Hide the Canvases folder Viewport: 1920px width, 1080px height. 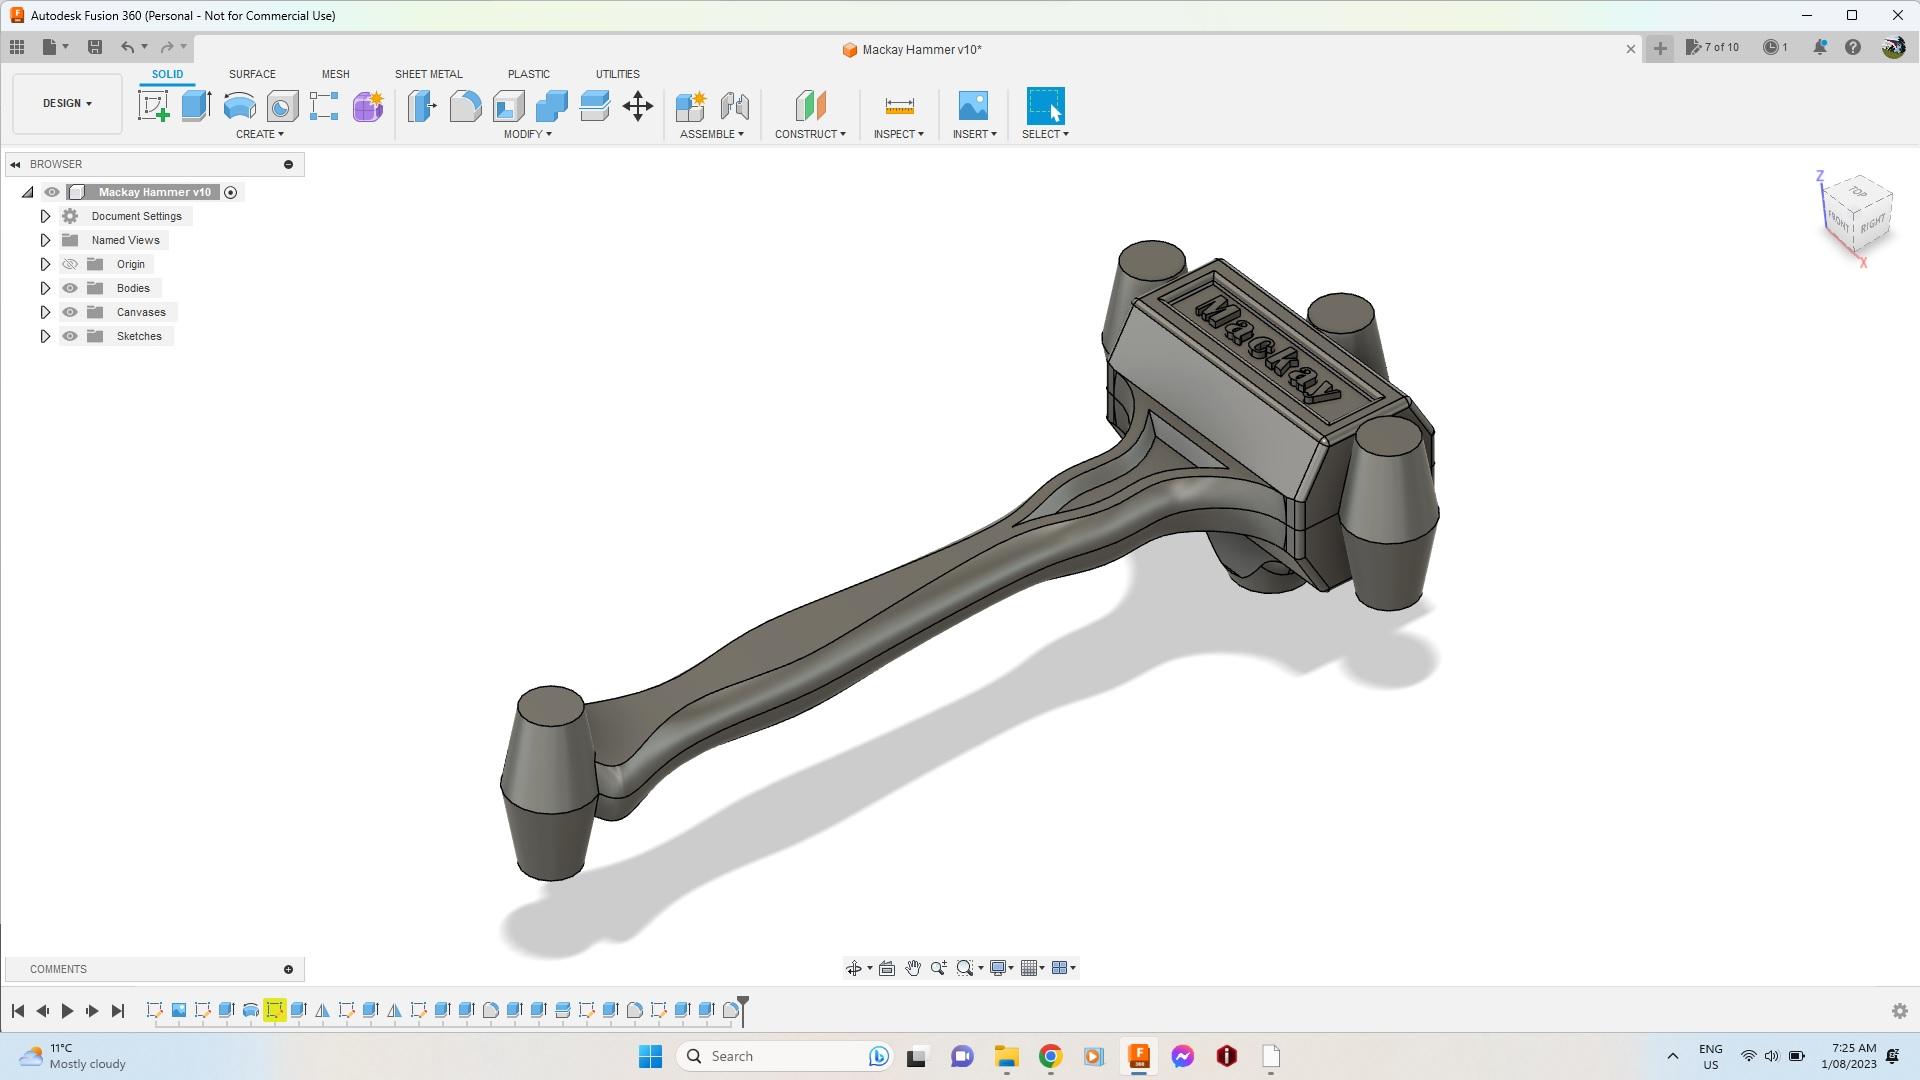(x=70, y=312)
